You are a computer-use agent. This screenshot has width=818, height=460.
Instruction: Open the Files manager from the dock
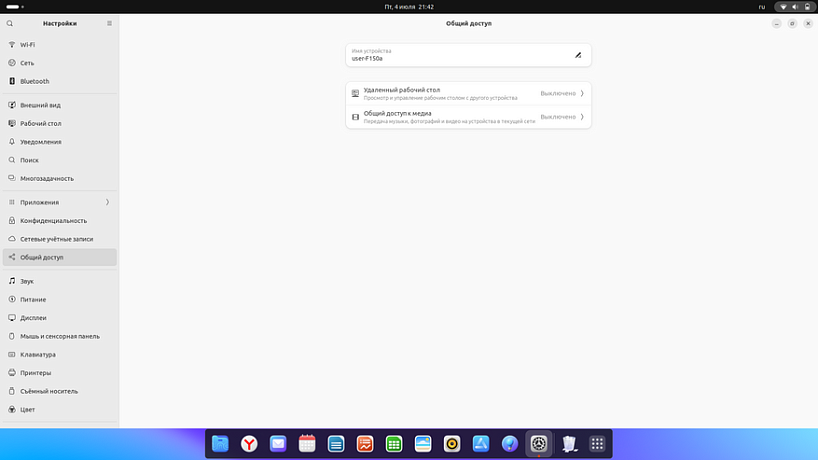tap(220, 443)
